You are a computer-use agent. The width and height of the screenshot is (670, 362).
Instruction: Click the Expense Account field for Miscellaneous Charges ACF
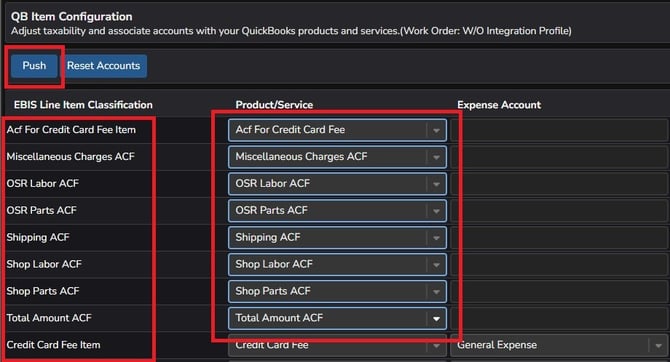559,157
